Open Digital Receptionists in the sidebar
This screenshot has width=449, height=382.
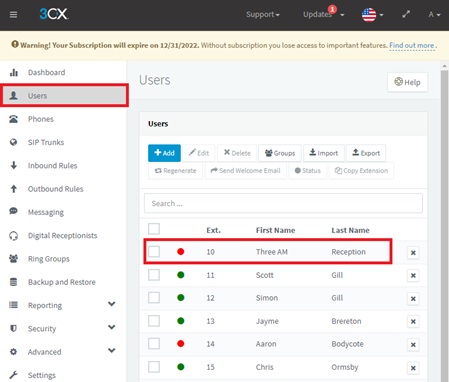click(x=63, y=236)
